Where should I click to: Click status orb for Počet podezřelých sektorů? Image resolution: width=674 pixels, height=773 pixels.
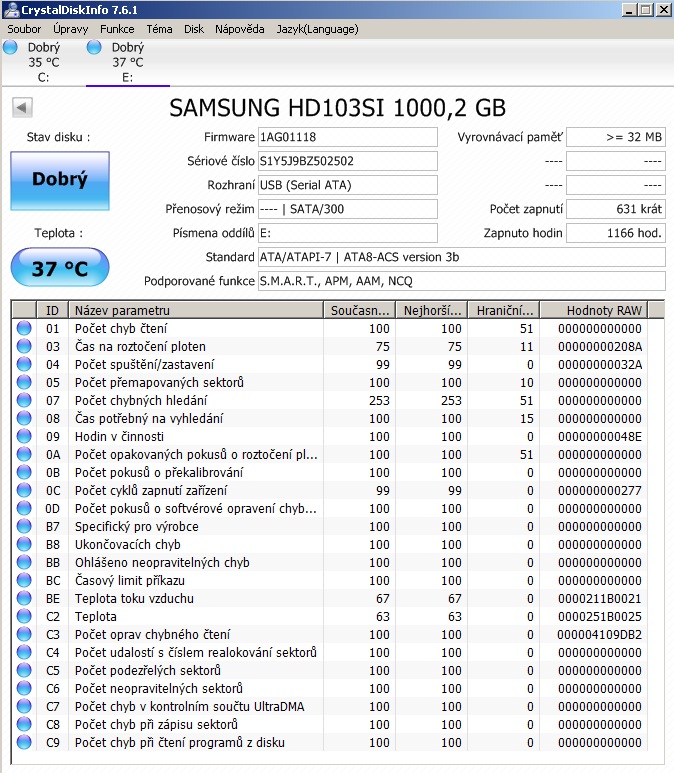24,670
